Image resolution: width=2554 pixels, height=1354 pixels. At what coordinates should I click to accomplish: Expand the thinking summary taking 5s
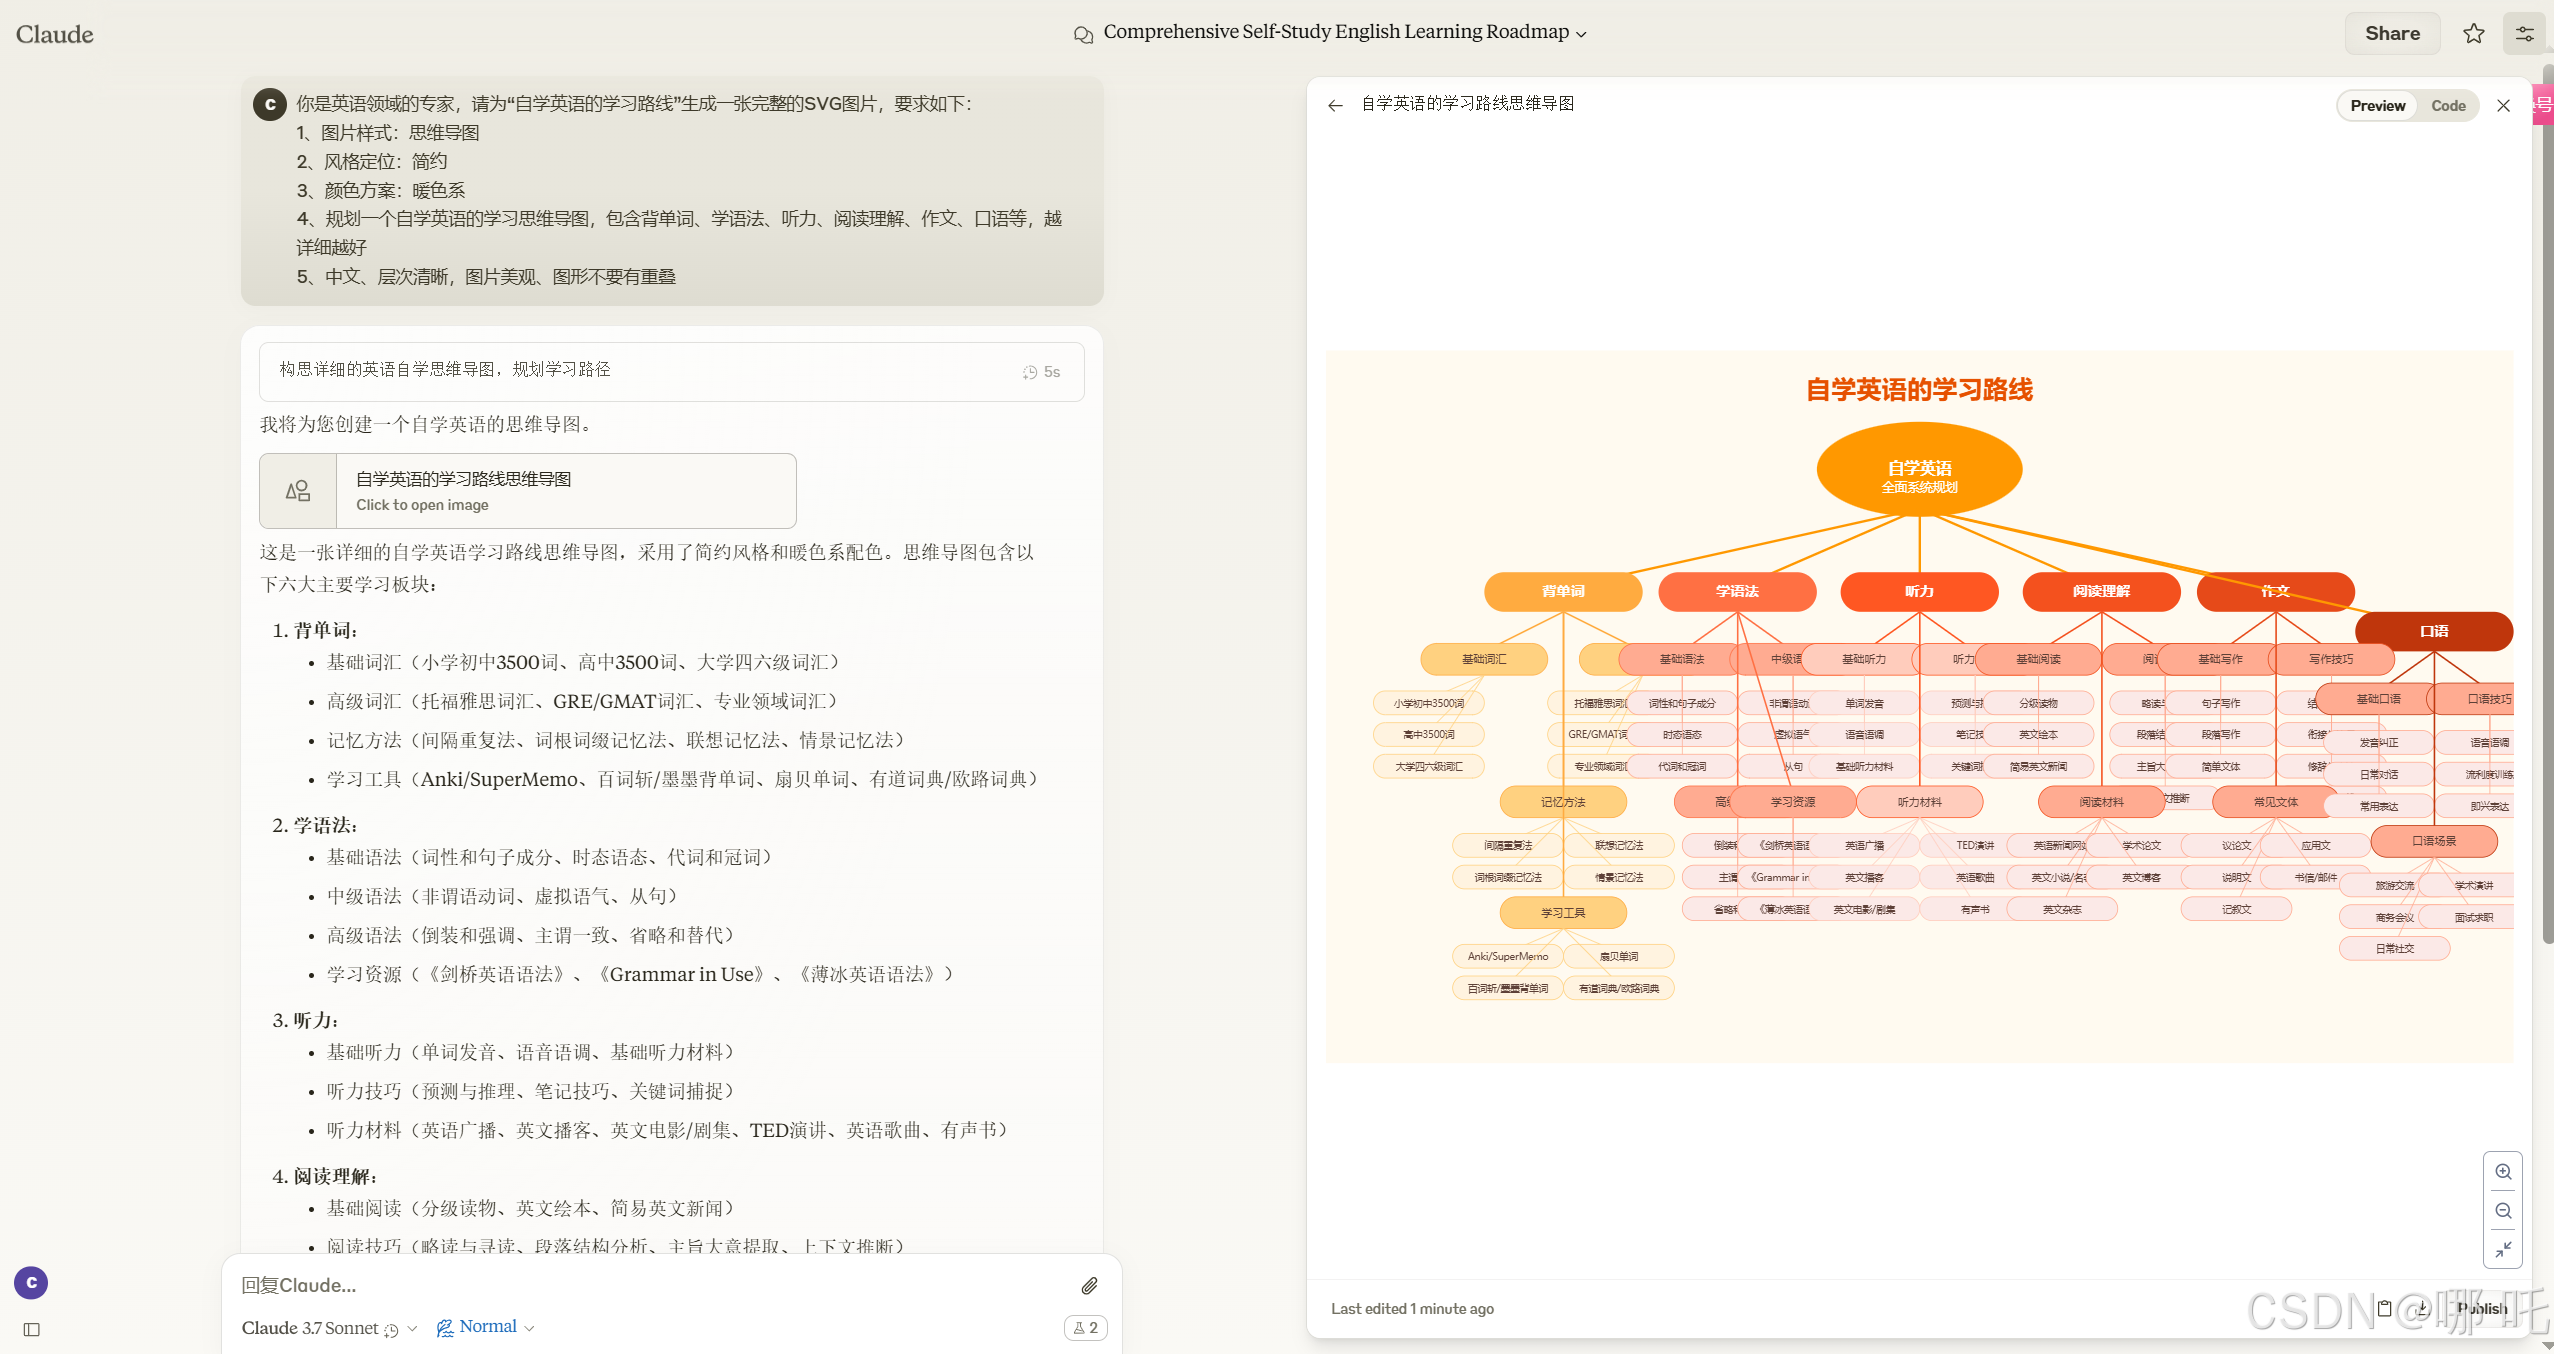[671, 371]
